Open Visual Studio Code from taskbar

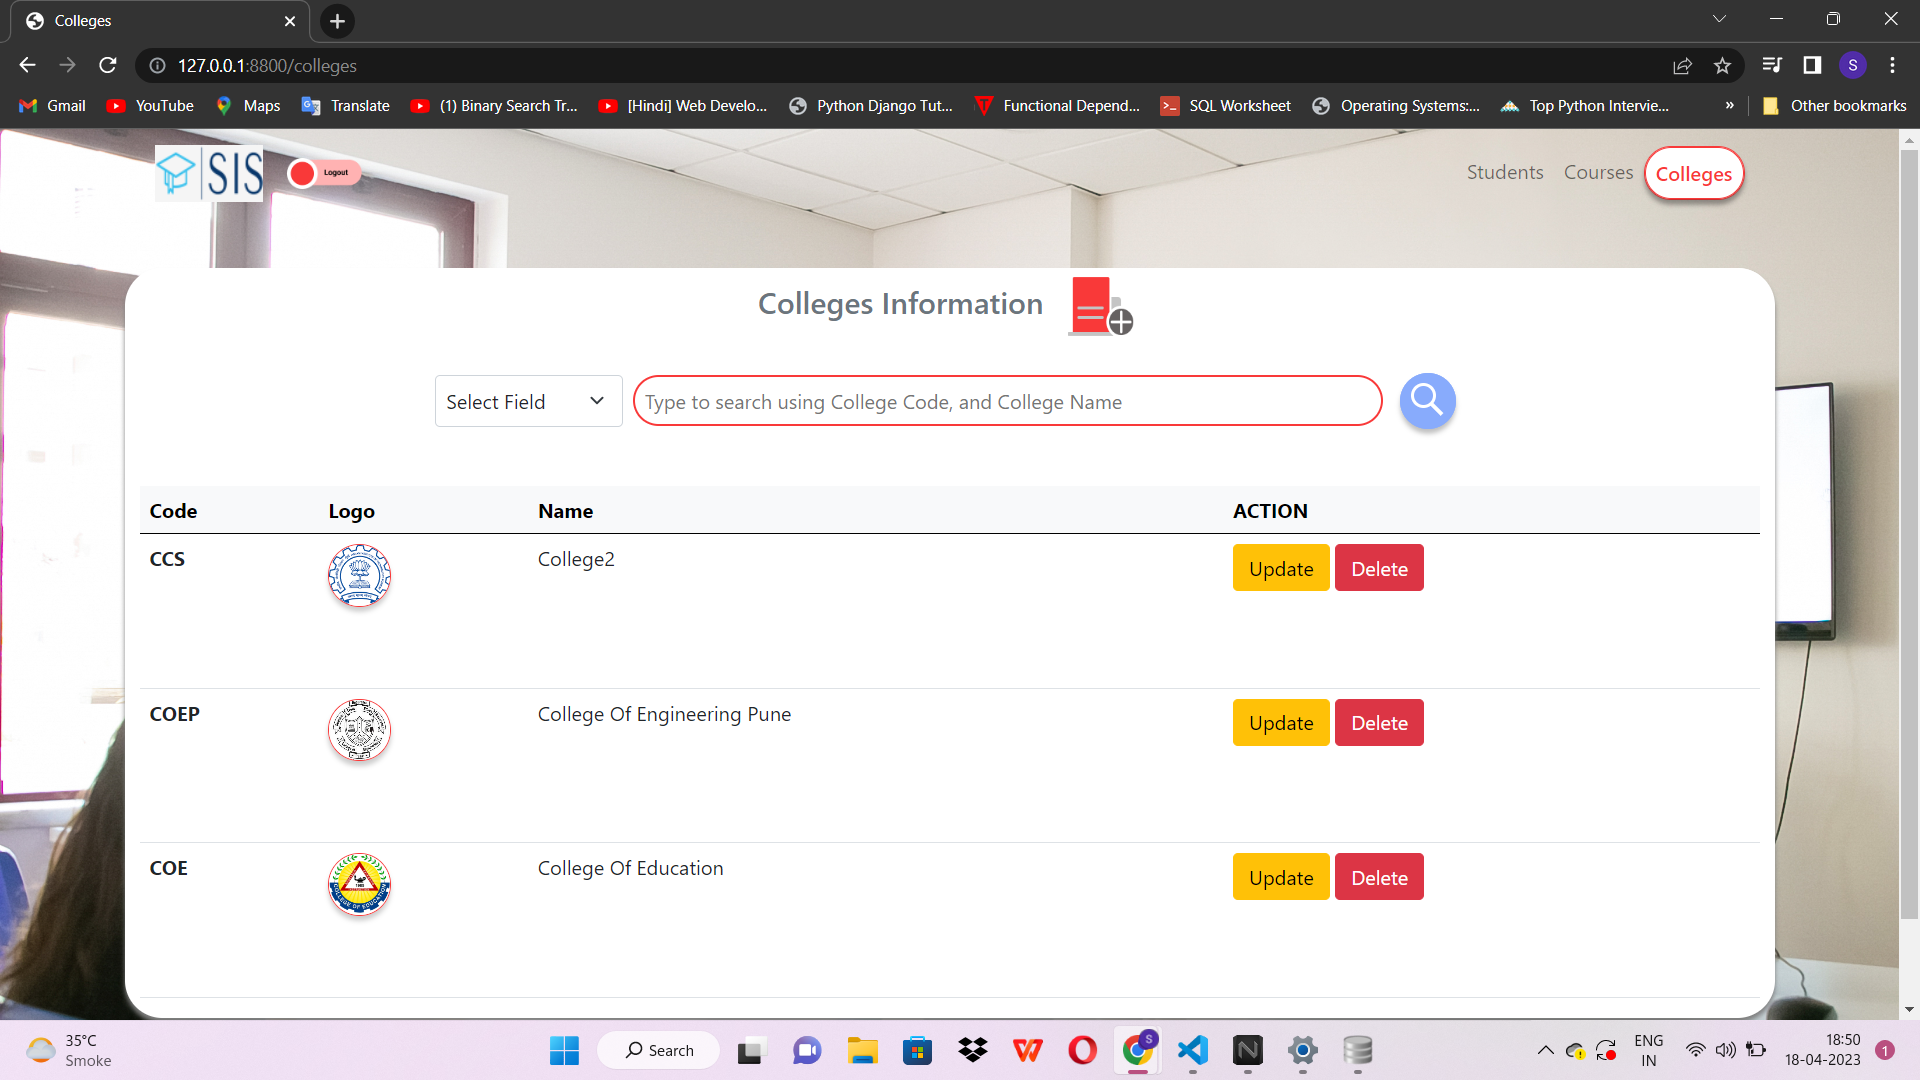point(1192,1050)
